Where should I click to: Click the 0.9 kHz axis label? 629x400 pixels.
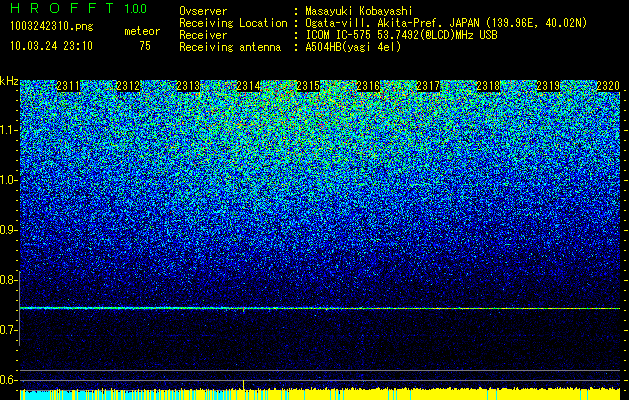[7, 230]
